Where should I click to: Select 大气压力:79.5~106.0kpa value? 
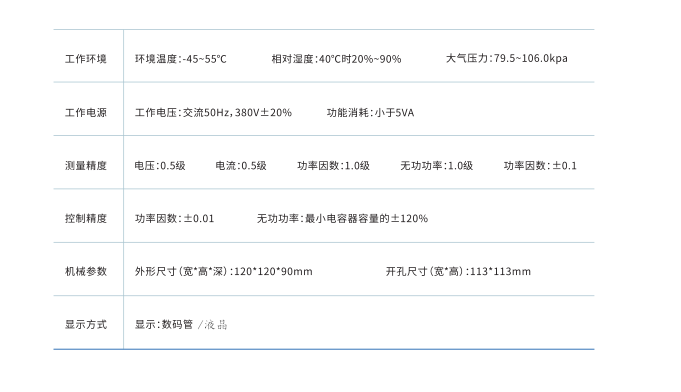pyautogui.click(x=506, y=58)
